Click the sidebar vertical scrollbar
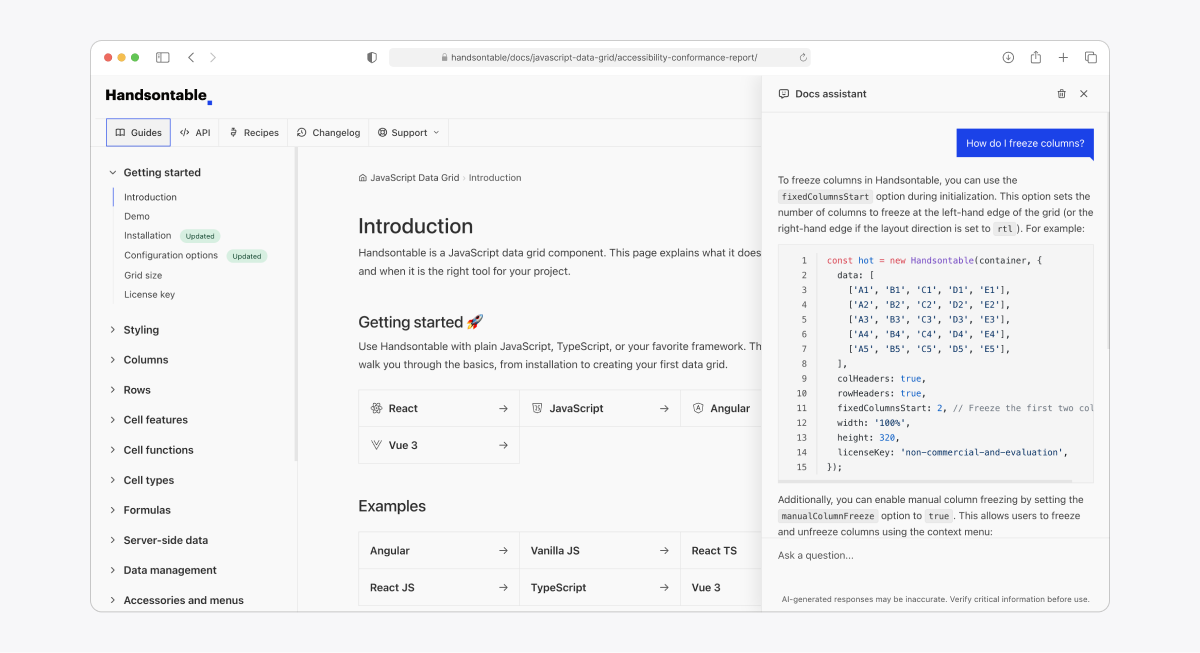Screen dimensions: 1200x653 tap(295, 304)
